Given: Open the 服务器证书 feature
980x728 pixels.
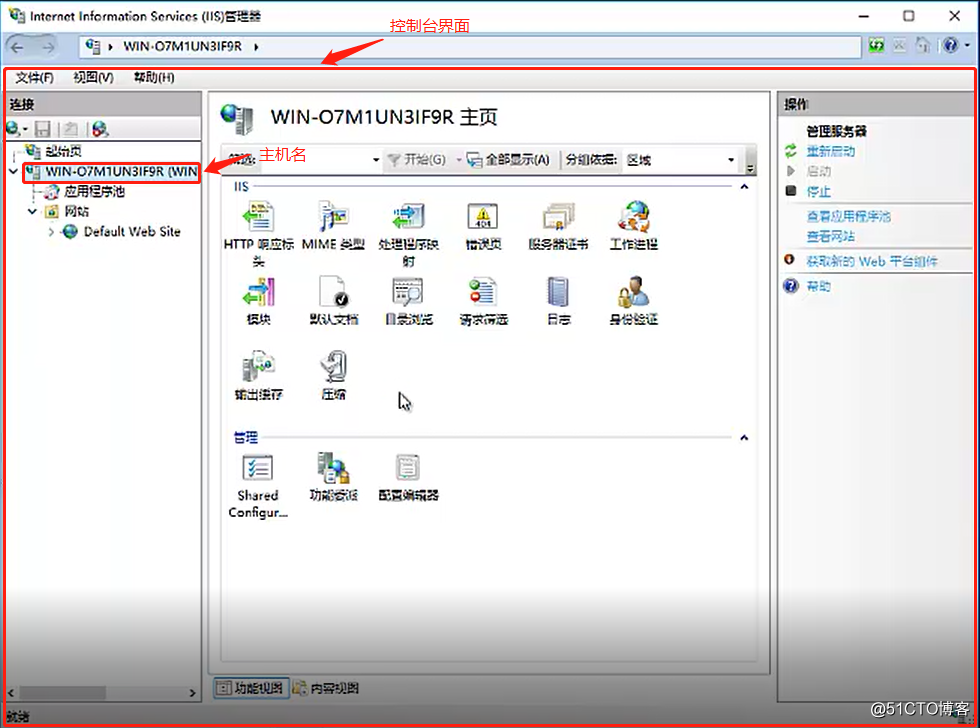Looking at the screenshot, I should [x=558, y=226].
